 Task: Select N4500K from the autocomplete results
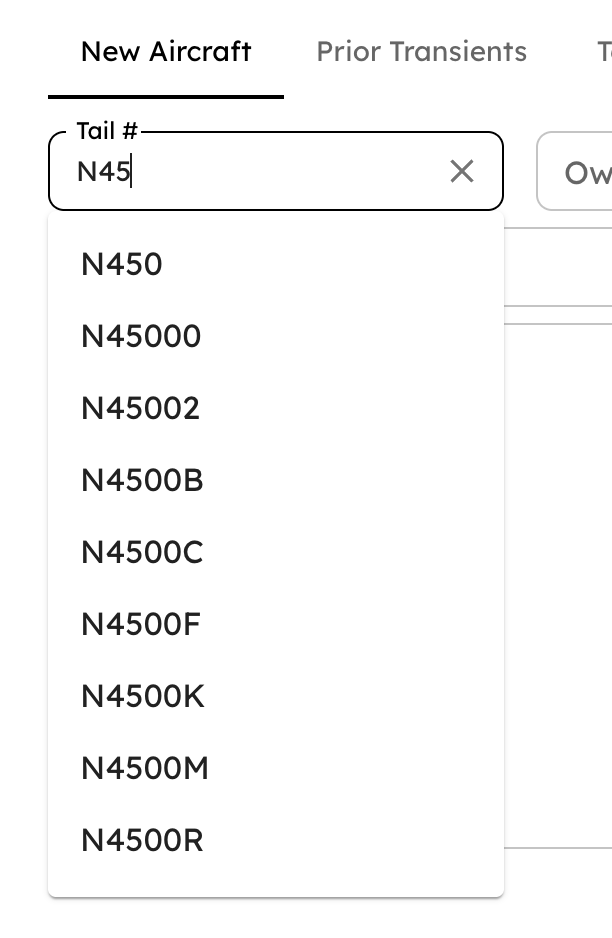[x=142, y=696]
